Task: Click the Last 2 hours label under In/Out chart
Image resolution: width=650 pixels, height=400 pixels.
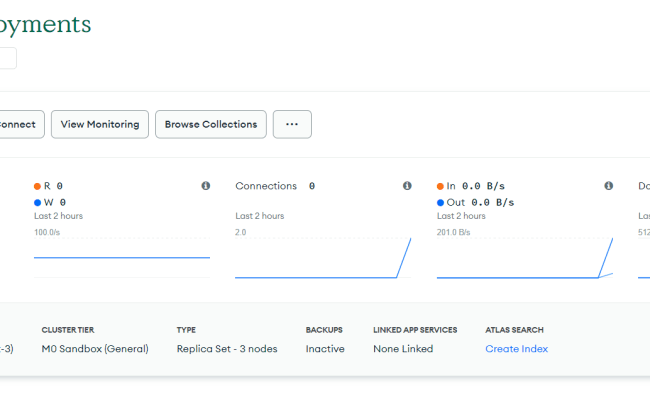Action: [x=461, y=216]
